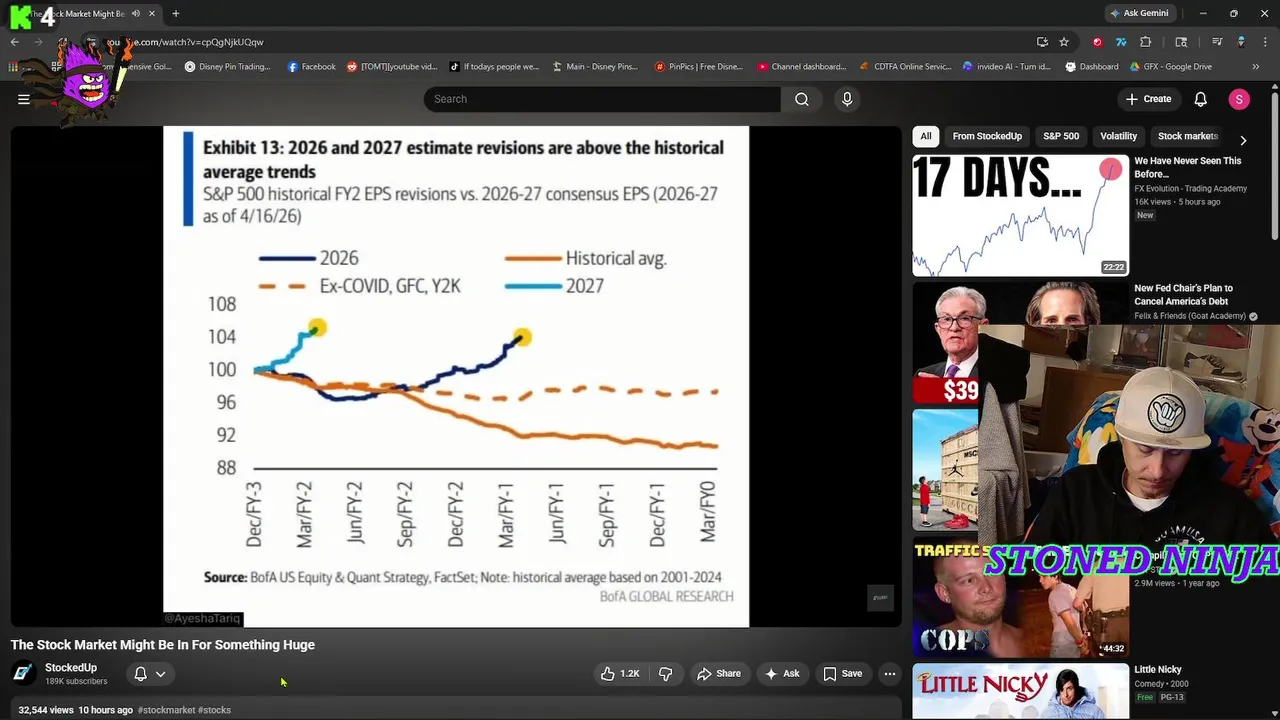Open the Create dropdown button
The height and width of the screenshot is (720, 1280).
click(1148, 99)
